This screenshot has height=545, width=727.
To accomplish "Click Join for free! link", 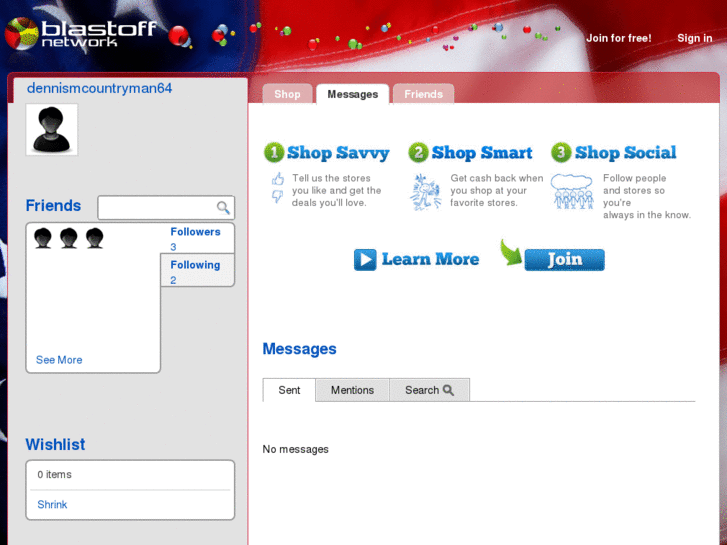I will coord(619,38).
